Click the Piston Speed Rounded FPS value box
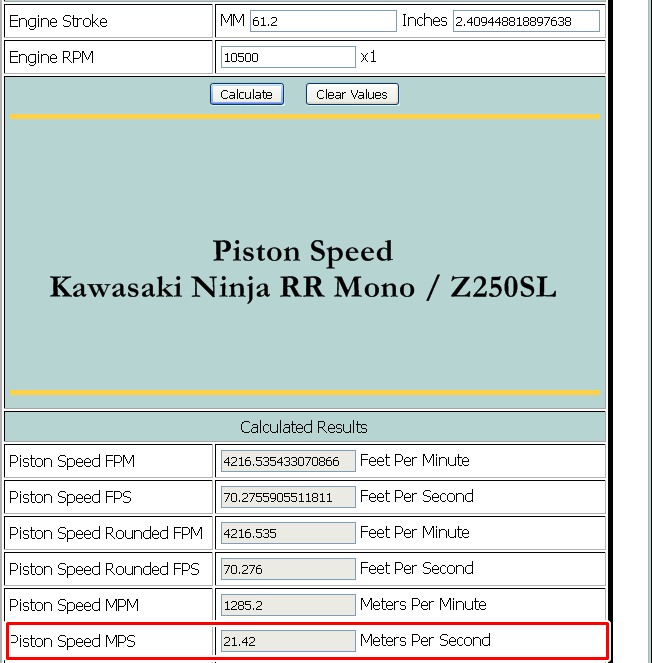Screen dimensions: 652x663 288,570
